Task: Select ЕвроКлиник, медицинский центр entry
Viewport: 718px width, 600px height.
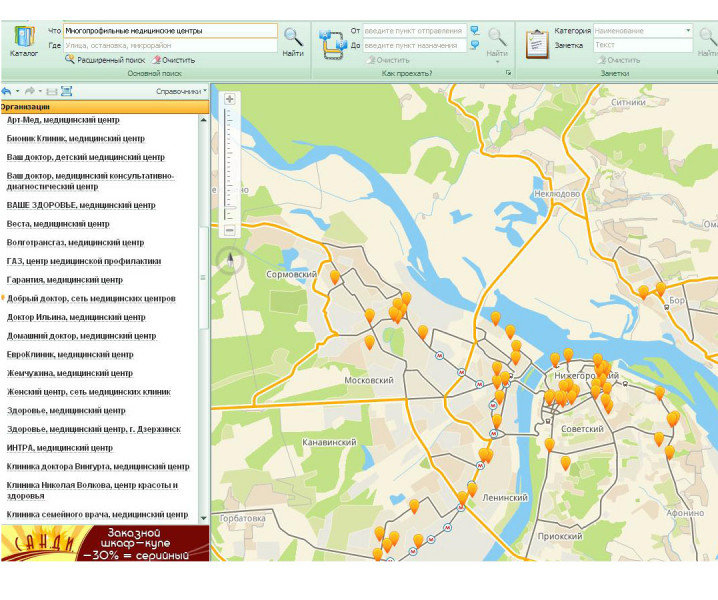Action: coord(70,354)
